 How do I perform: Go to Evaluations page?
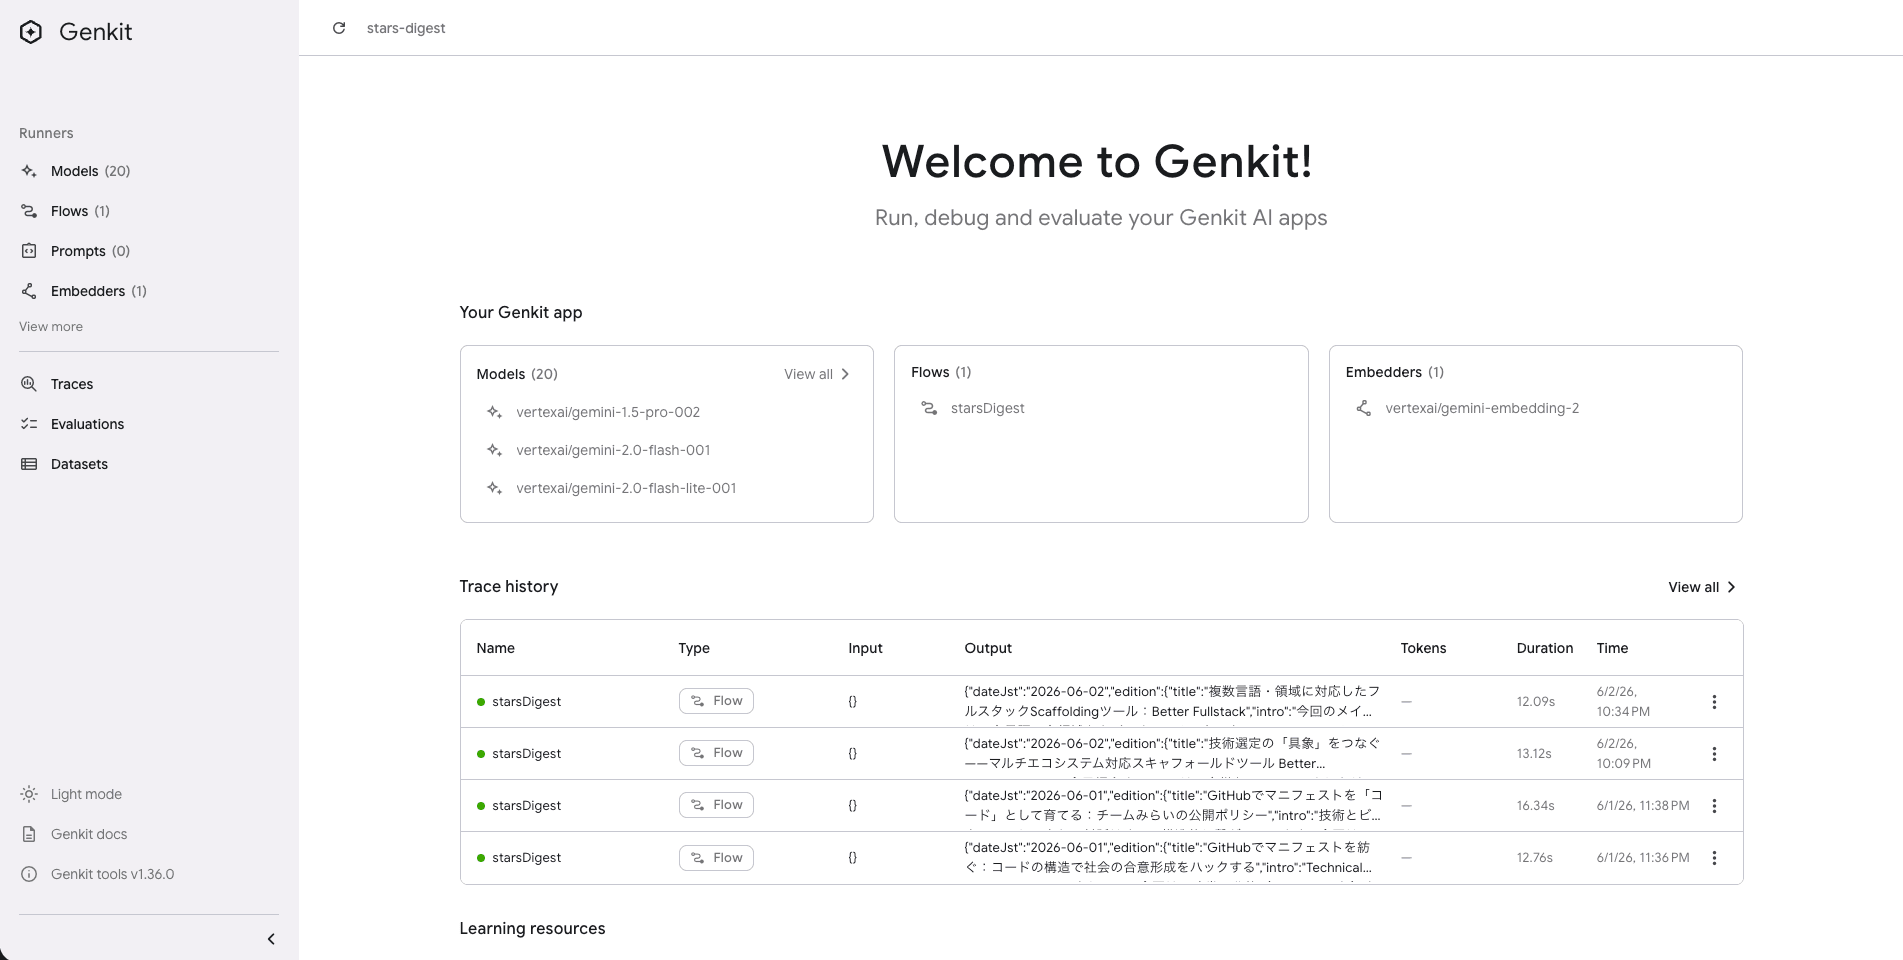click(x=87, y=424)
